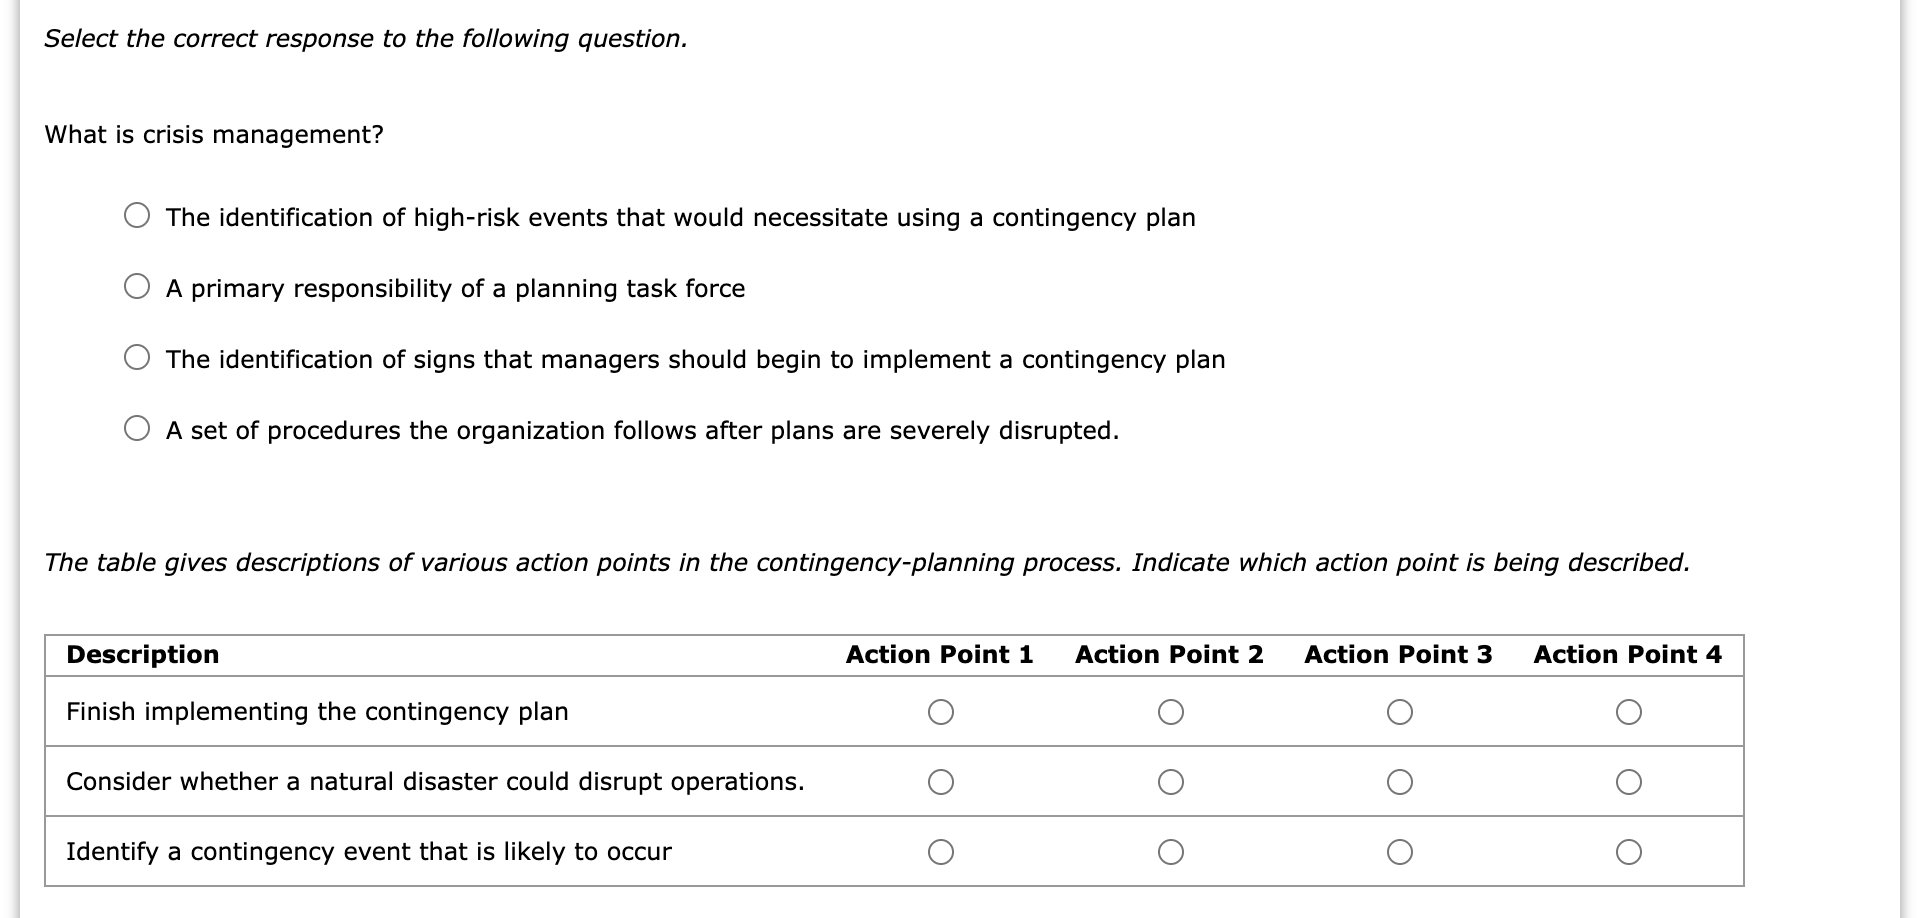Click the 'What is crisis management?' question text
Viewport: 1924px width, 918px height.
click(x=215, y=134)
